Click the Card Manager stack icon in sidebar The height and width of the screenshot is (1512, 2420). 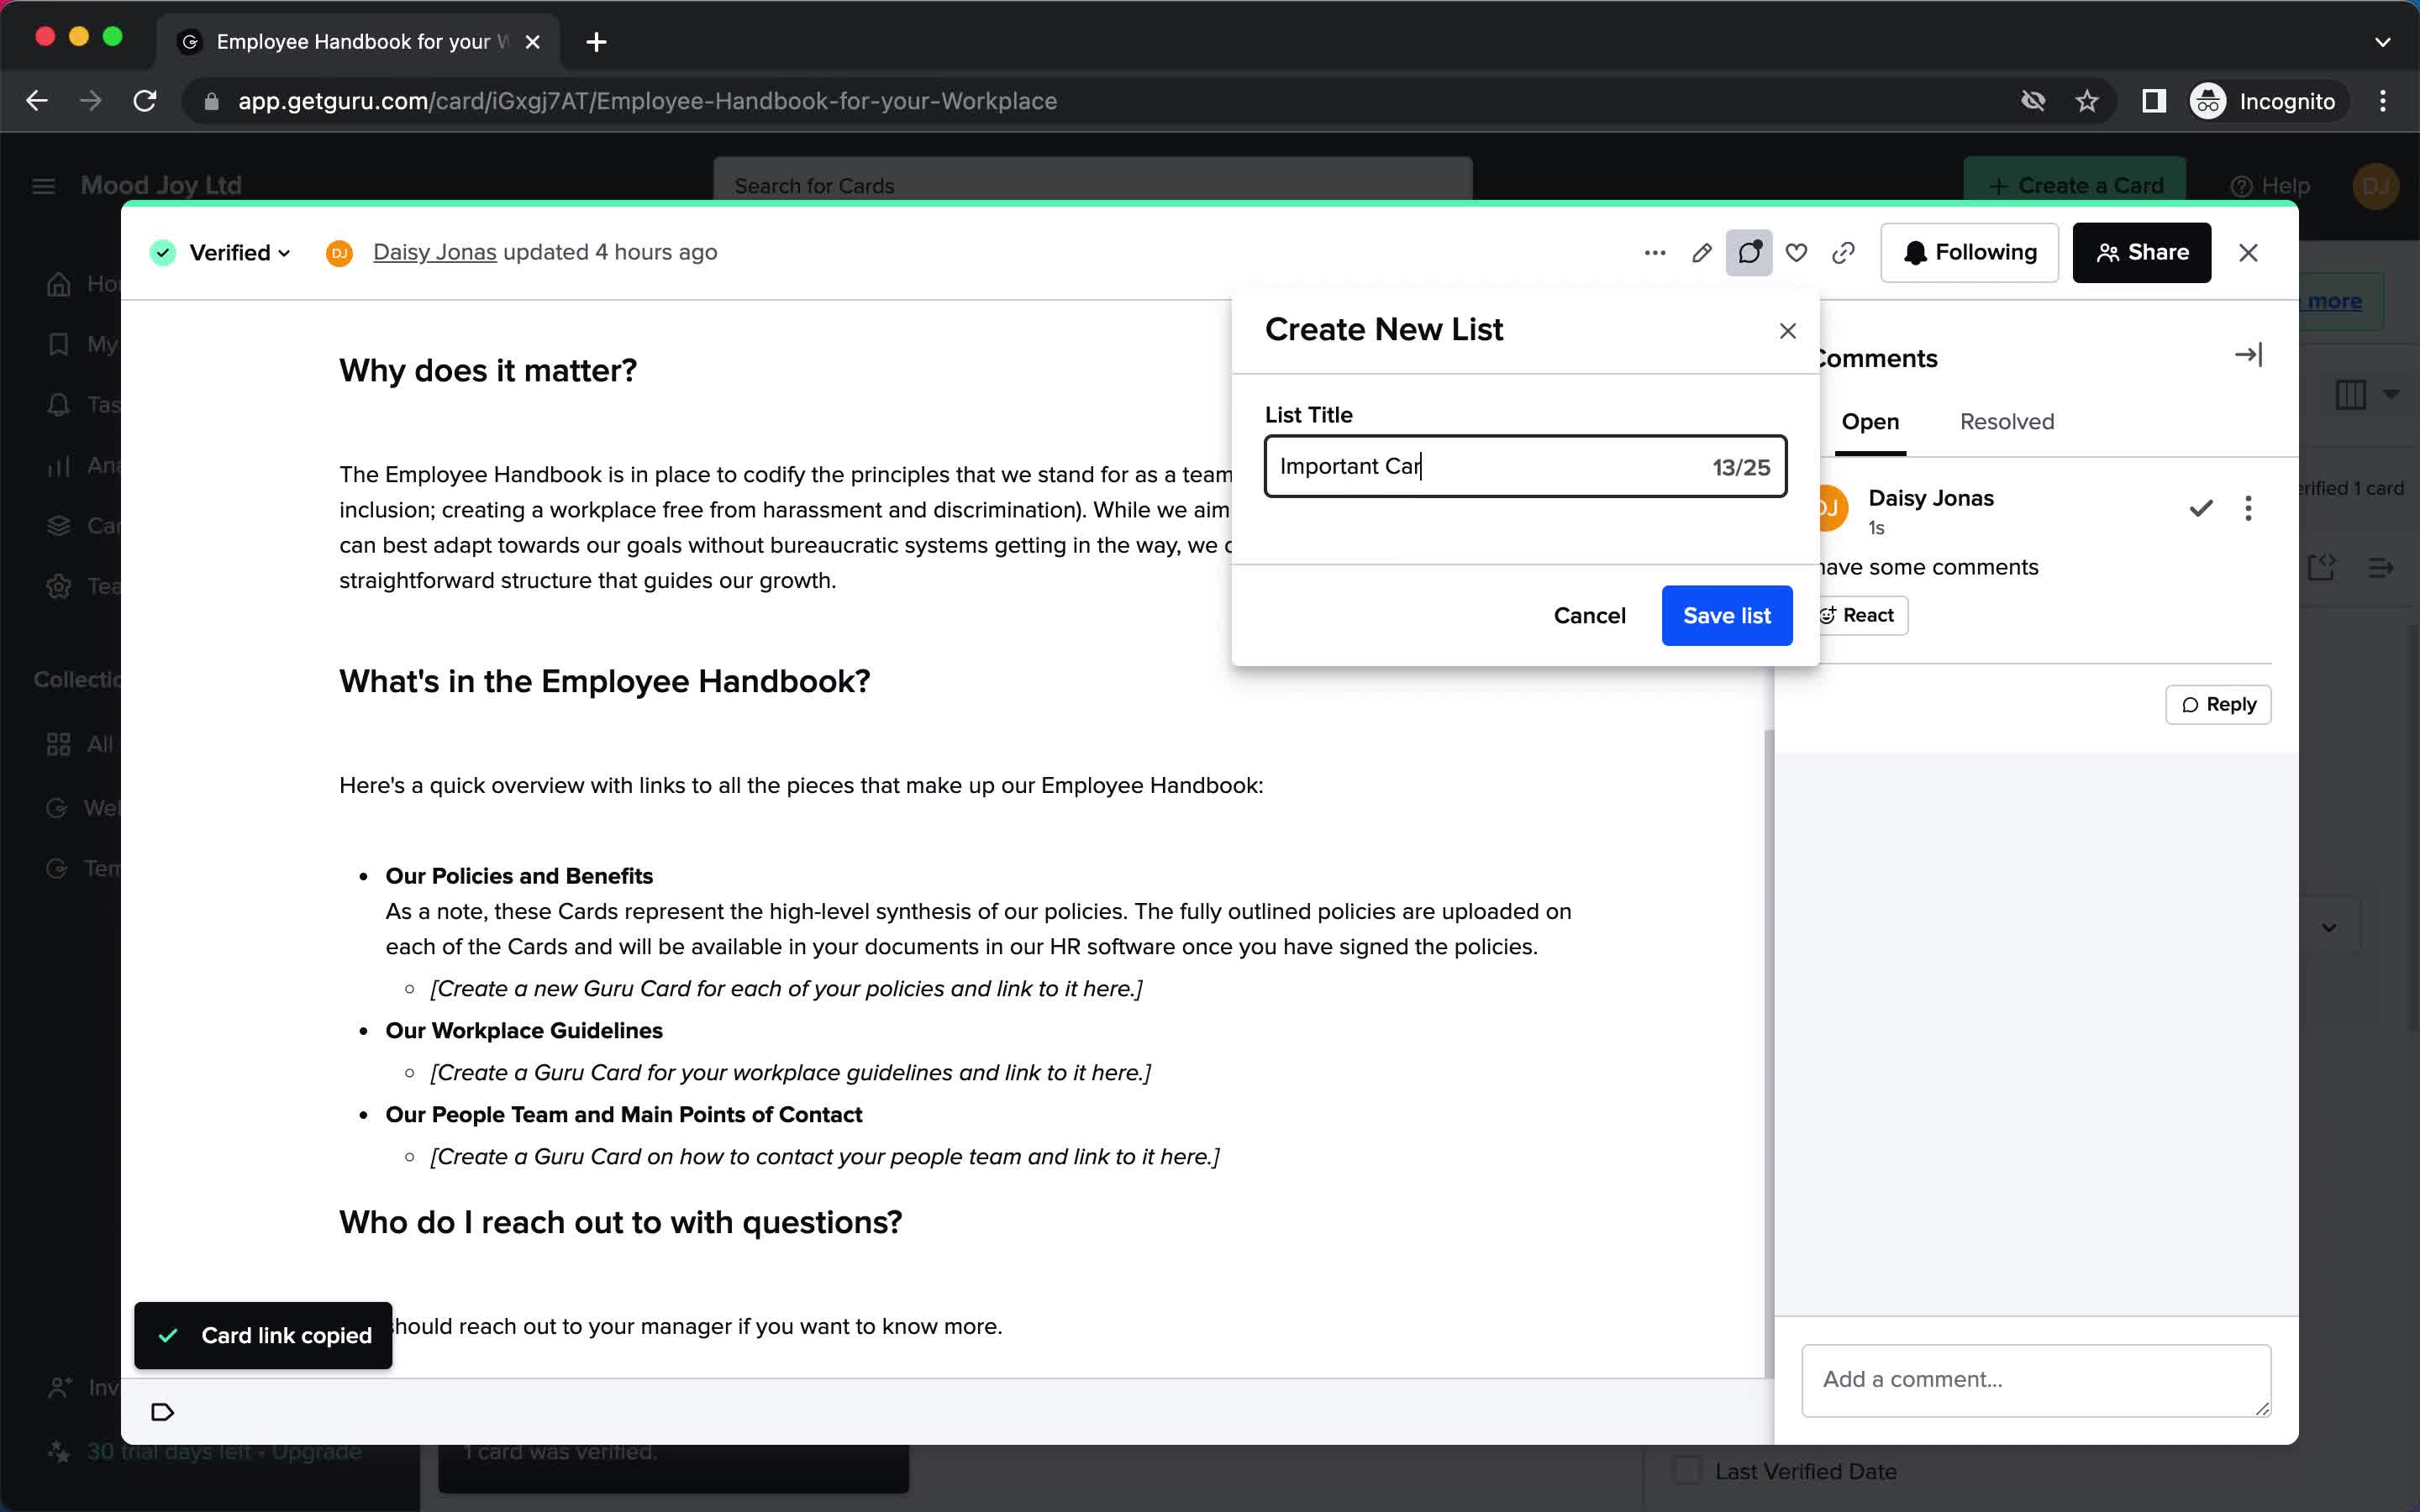point(59,526)
